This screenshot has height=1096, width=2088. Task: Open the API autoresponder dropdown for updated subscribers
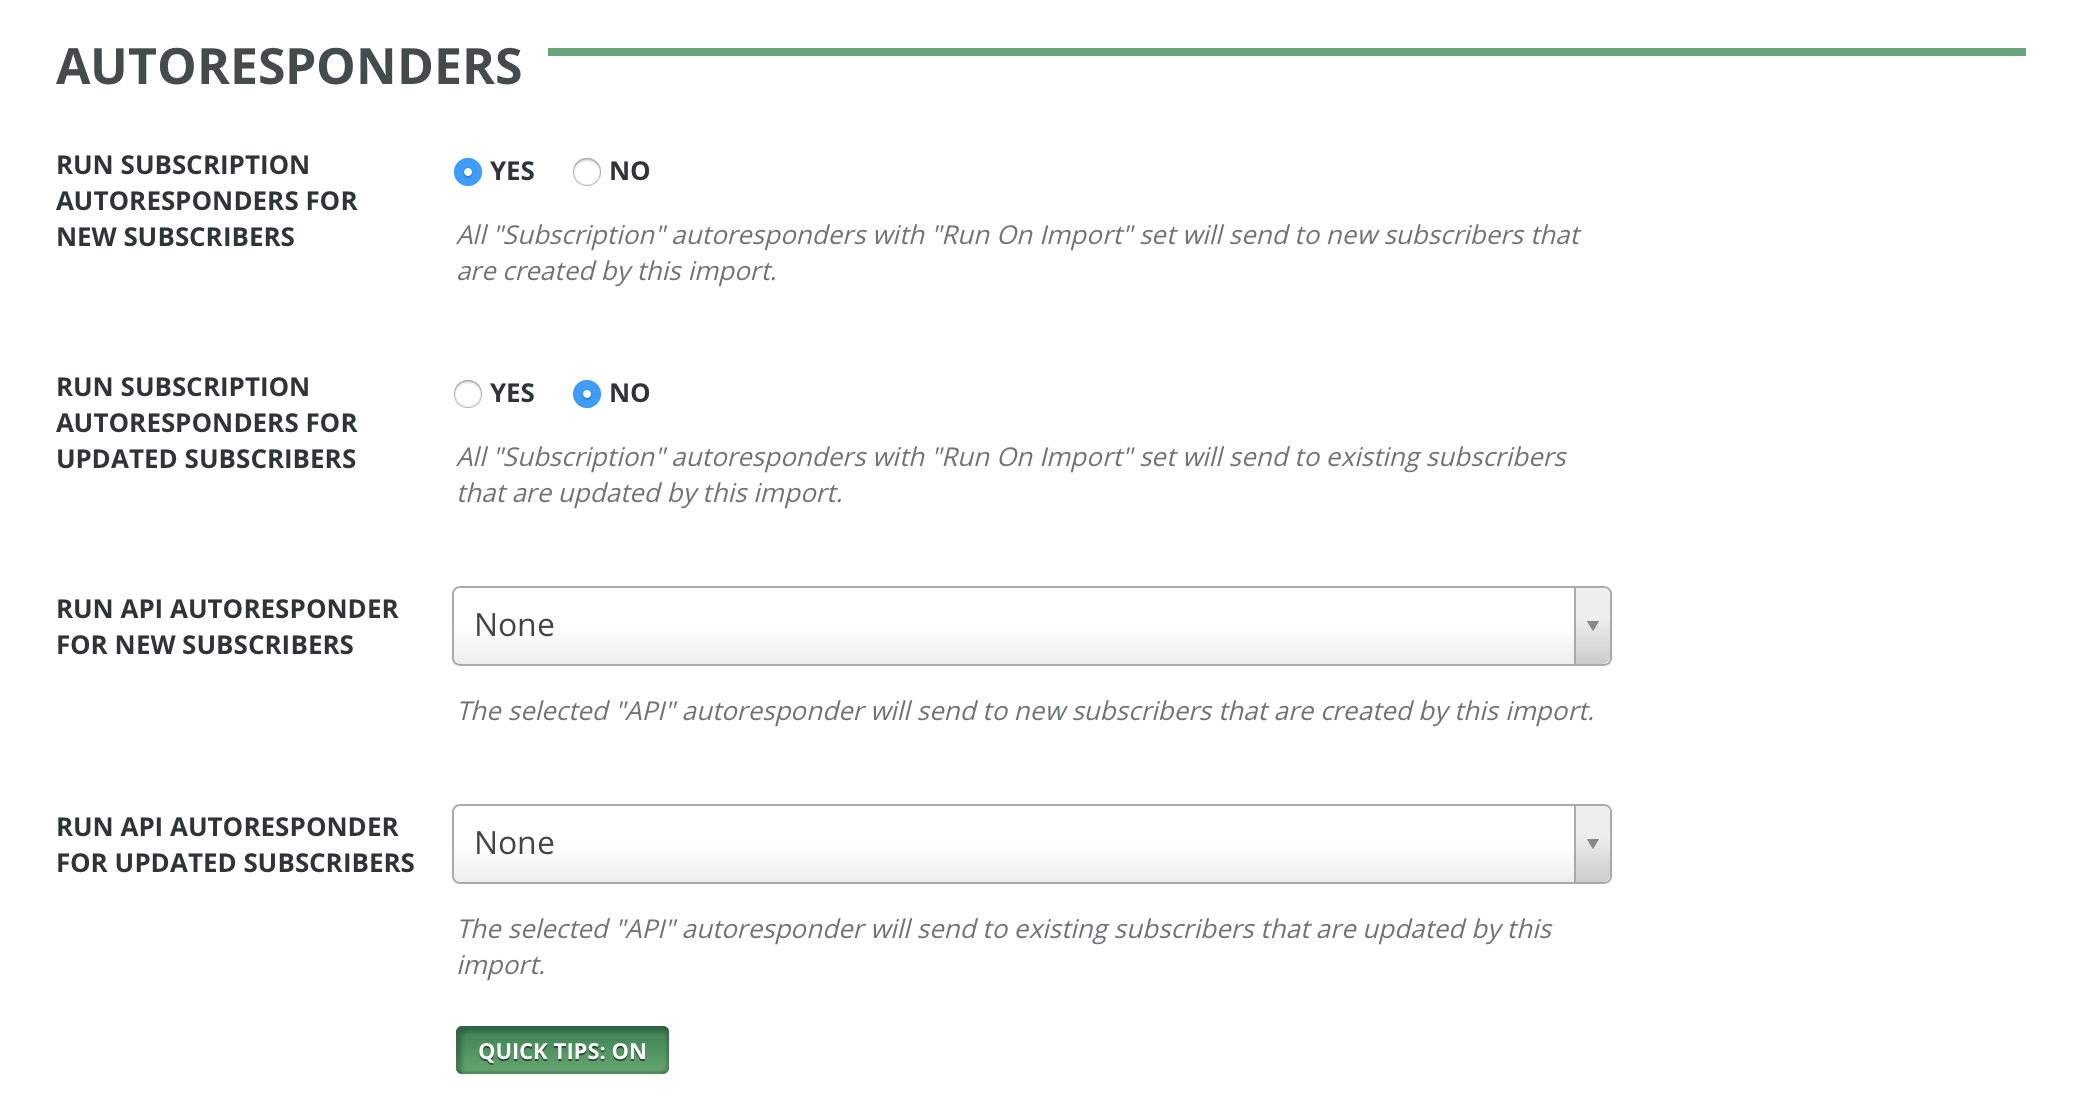pyautogui.click(x=1030, y=844)
